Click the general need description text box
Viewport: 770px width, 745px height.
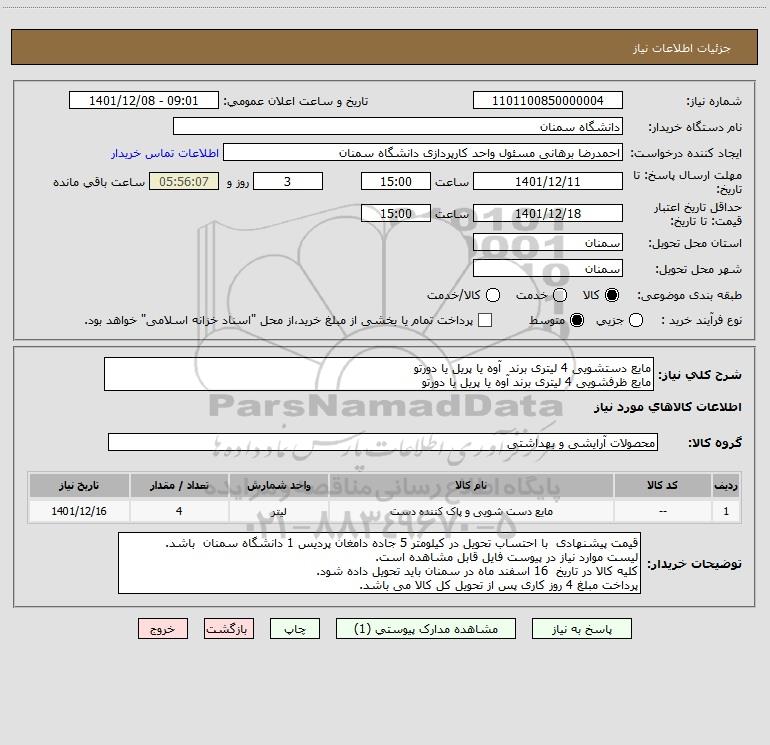click(379, 374)
